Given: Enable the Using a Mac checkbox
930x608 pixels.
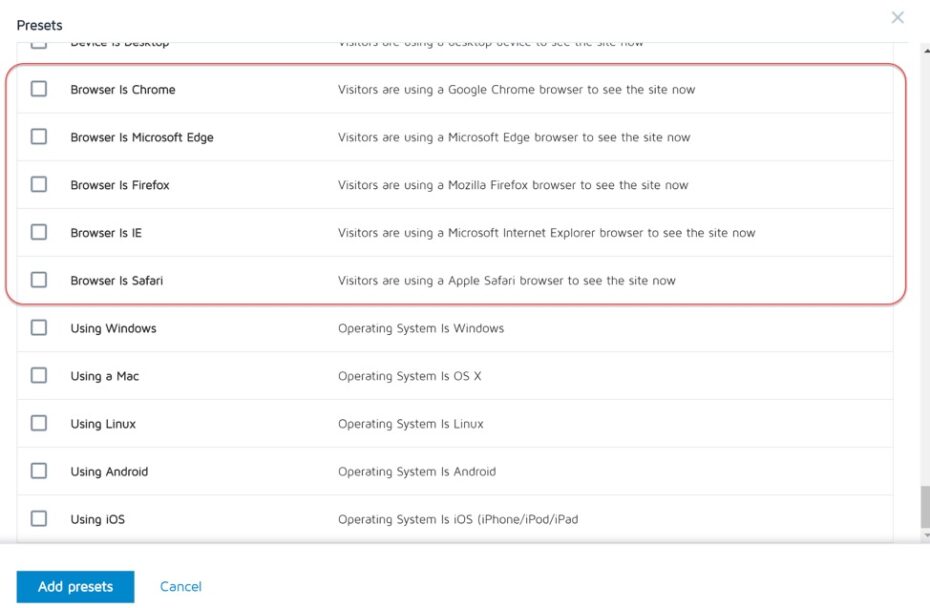Looking at the screenshot, I should (x=39, y=376).
